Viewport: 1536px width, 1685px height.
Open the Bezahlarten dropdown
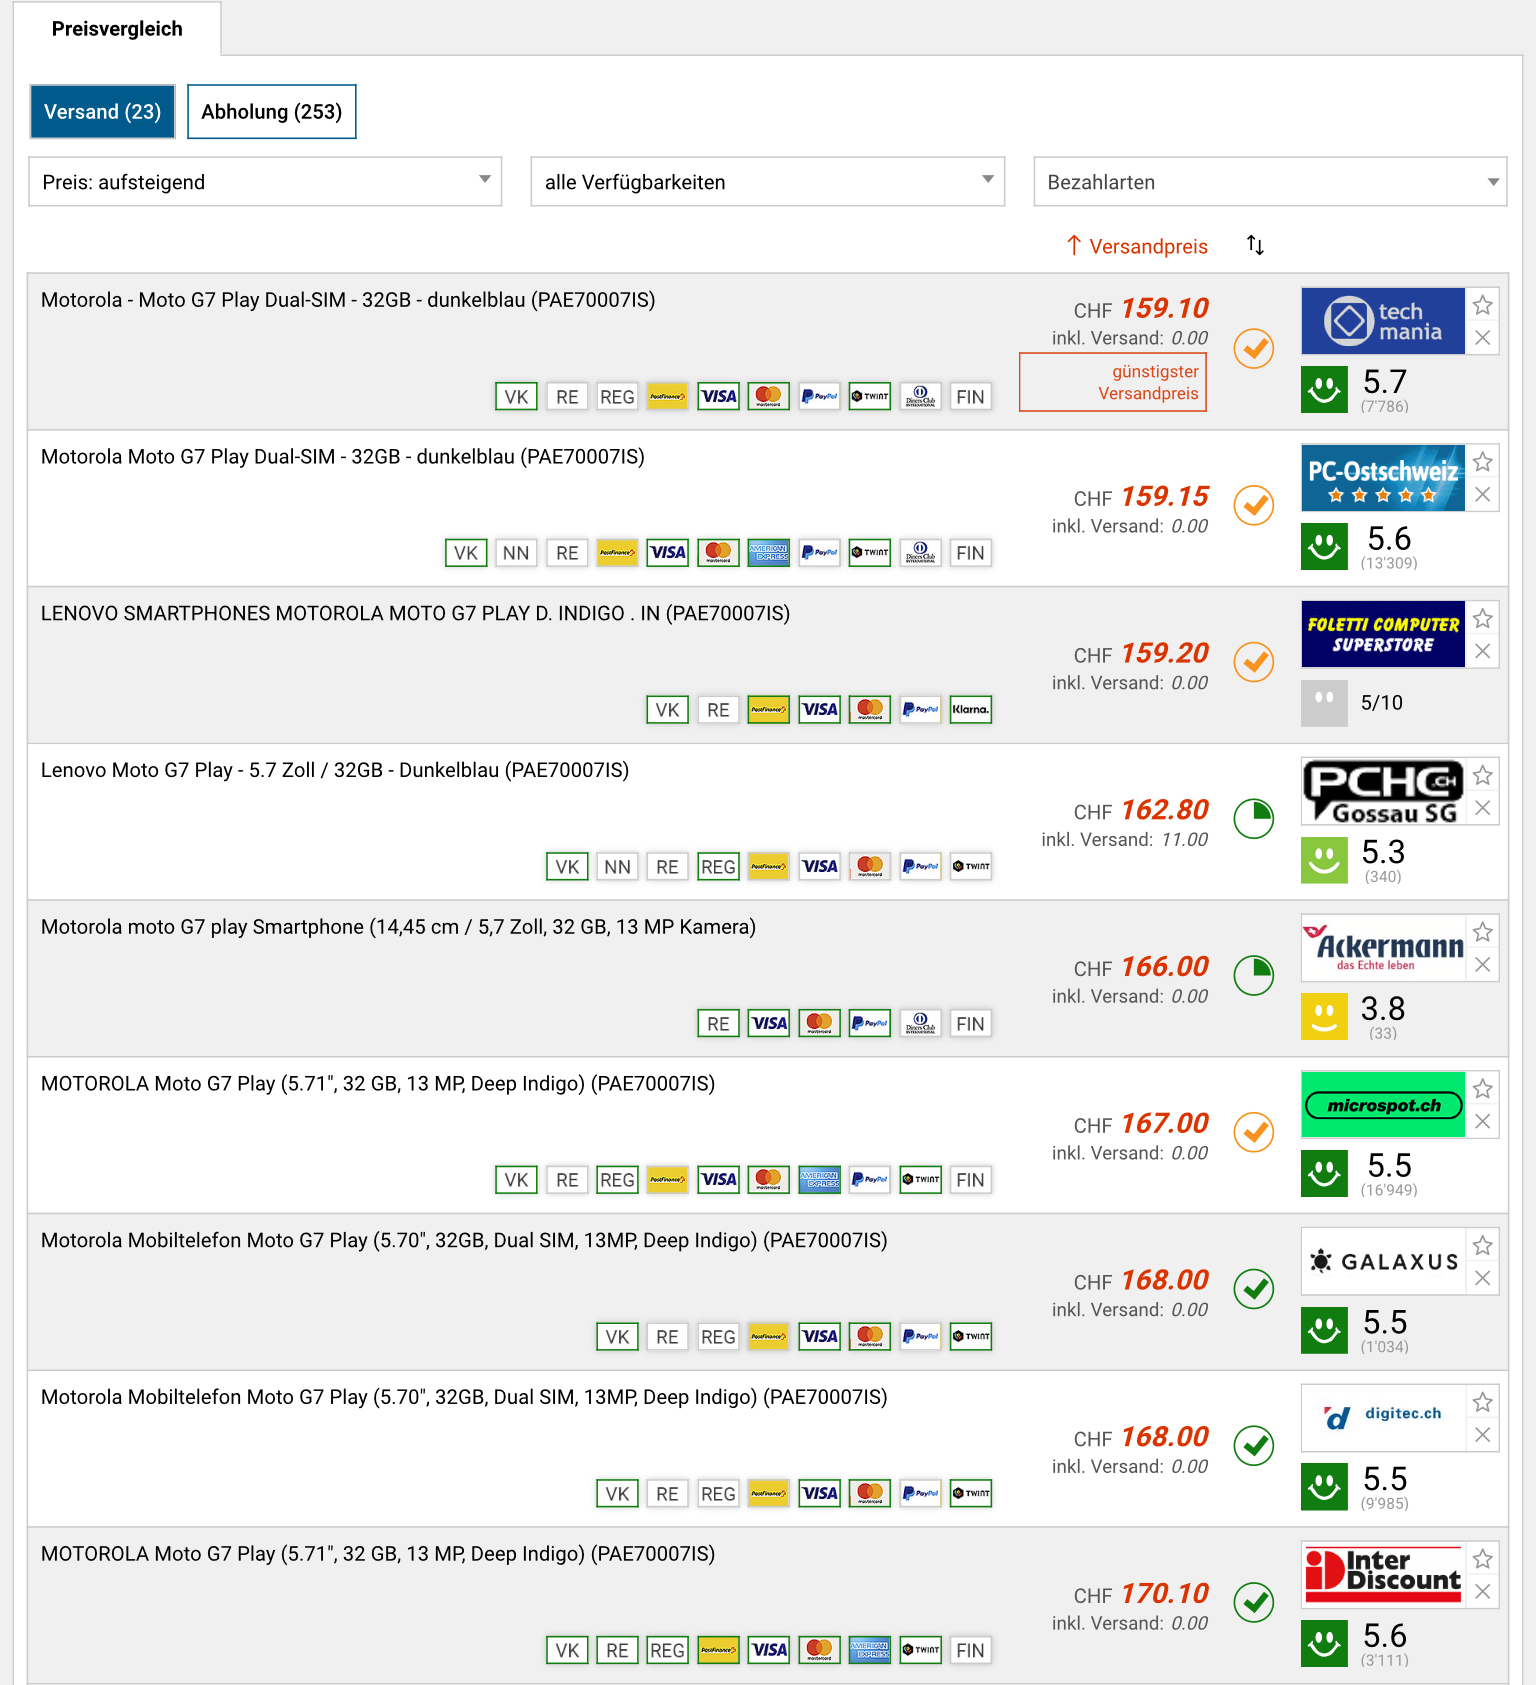pos(1270,182)
